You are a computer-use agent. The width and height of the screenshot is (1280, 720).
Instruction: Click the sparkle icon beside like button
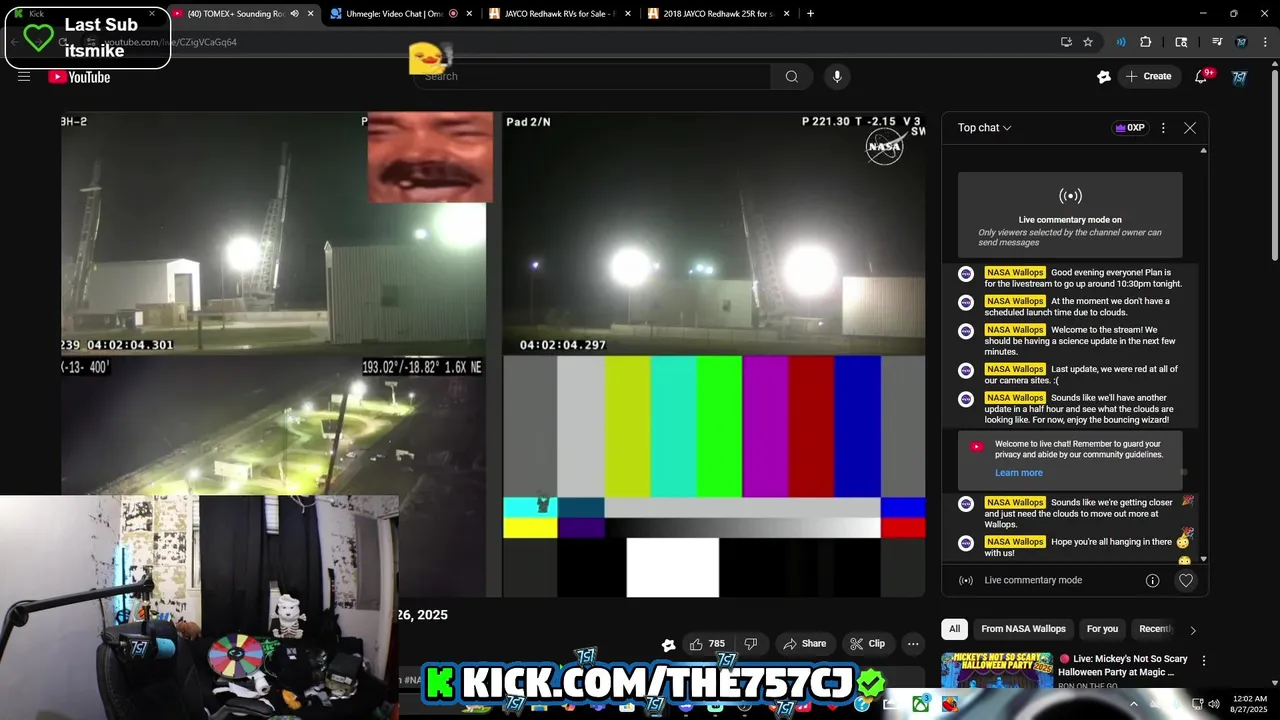(x=668, y=645)
